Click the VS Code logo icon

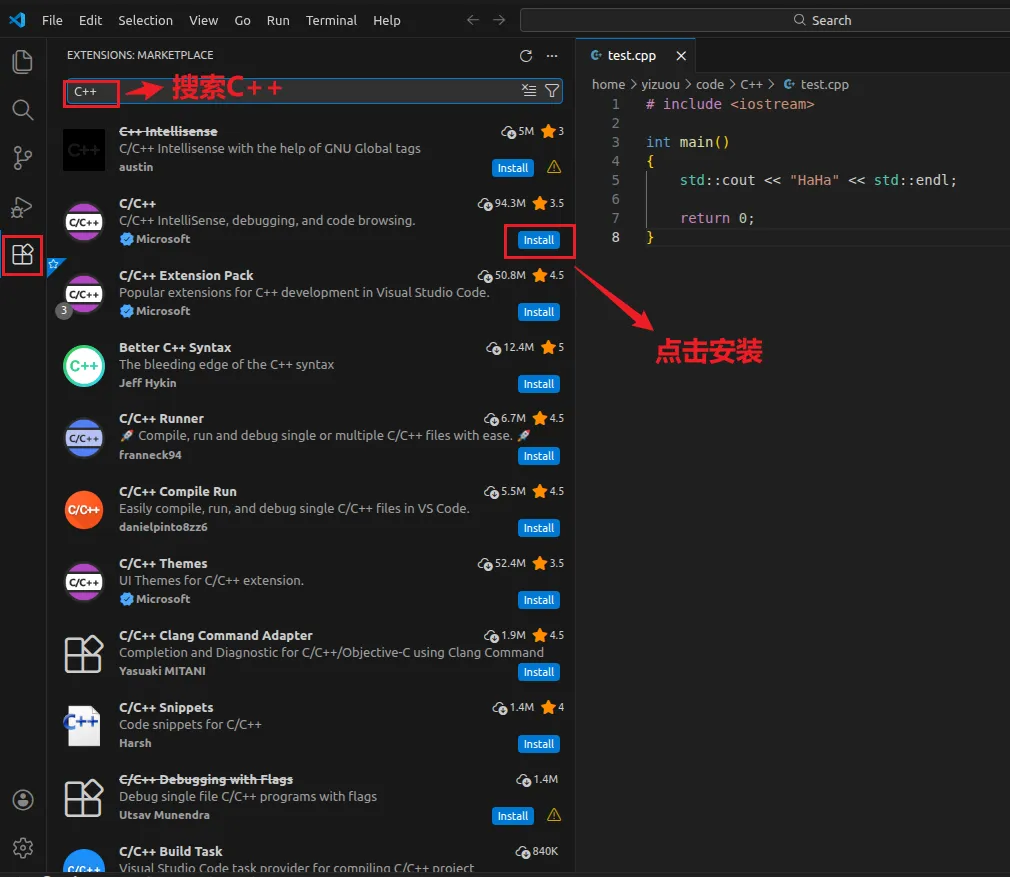(x=17, y=20)
